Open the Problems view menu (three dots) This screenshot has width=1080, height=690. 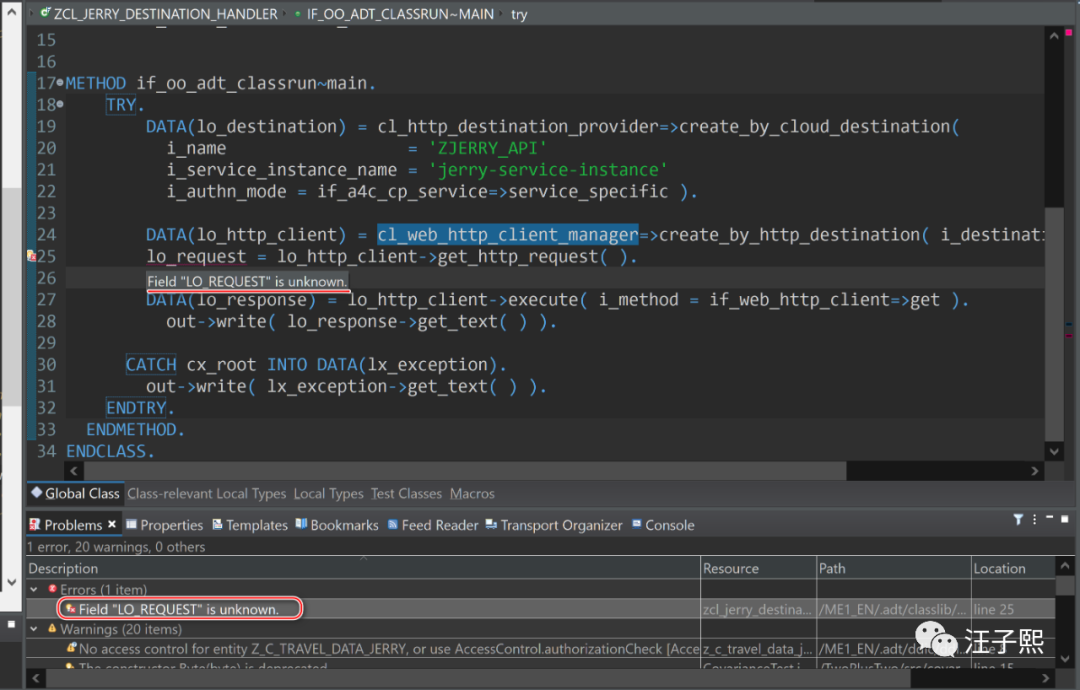click(x=1035, y=519)
